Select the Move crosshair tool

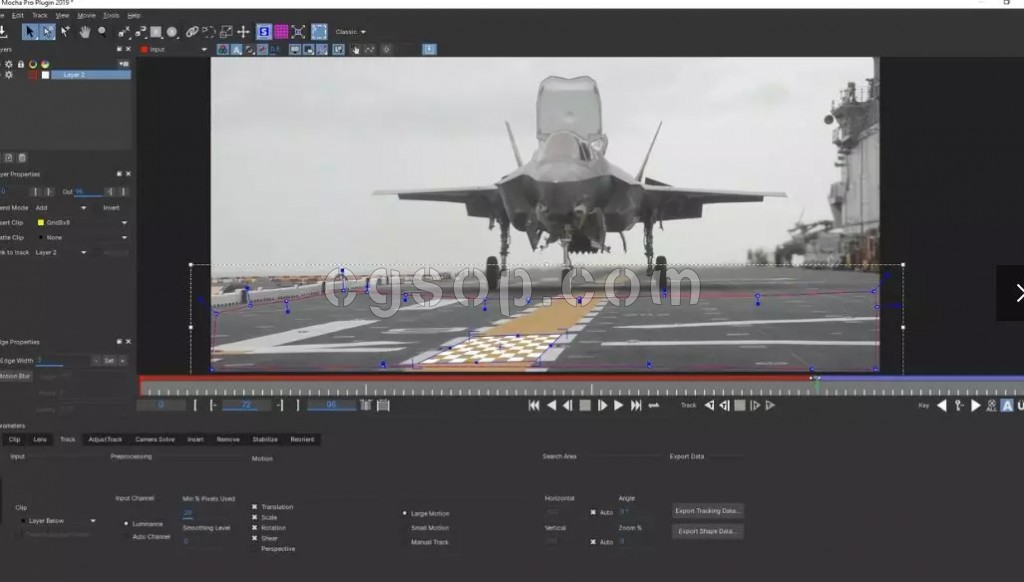(244, 31)
